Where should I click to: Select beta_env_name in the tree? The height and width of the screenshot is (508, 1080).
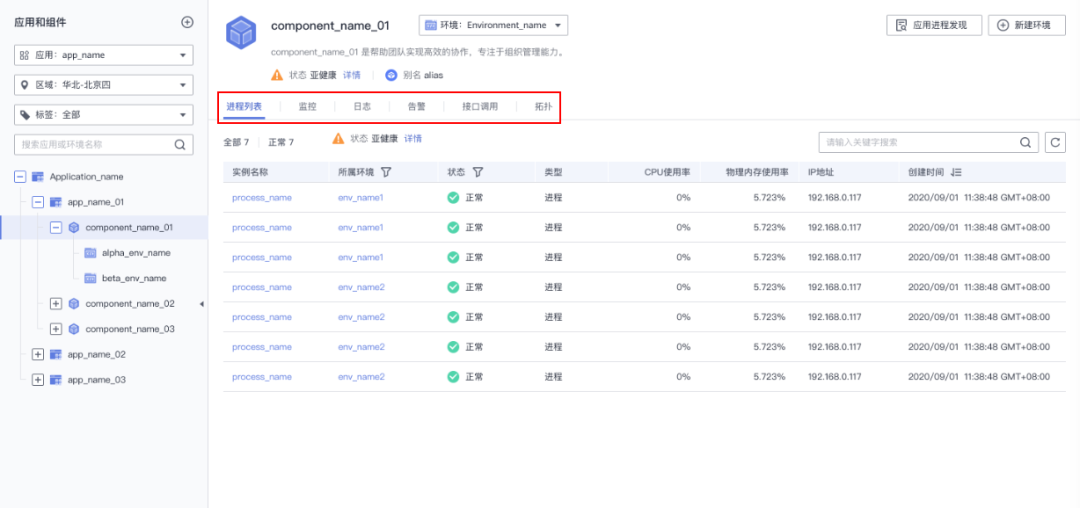click(x=134, y=278)
